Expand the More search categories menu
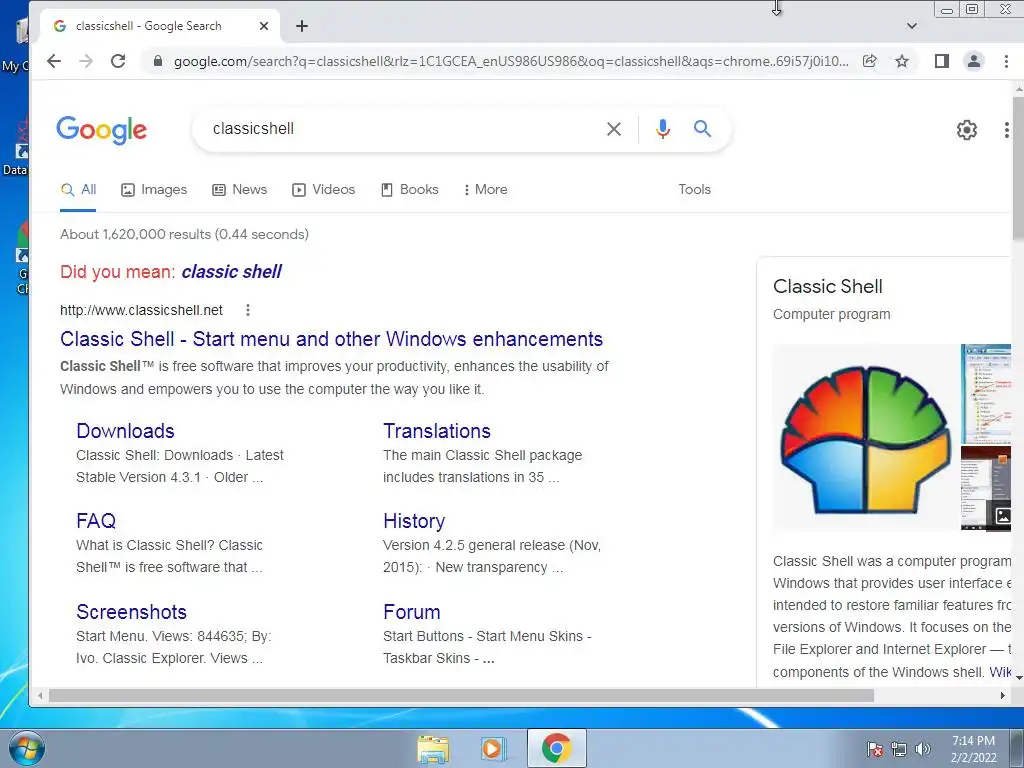The image size is (1024, 768). point(486,190)
